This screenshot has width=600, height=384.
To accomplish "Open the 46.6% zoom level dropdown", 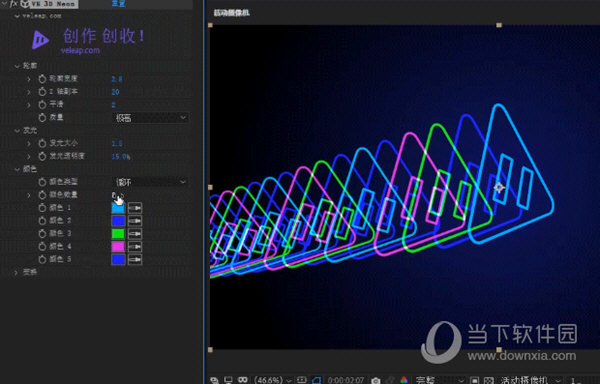I will 272,380.
